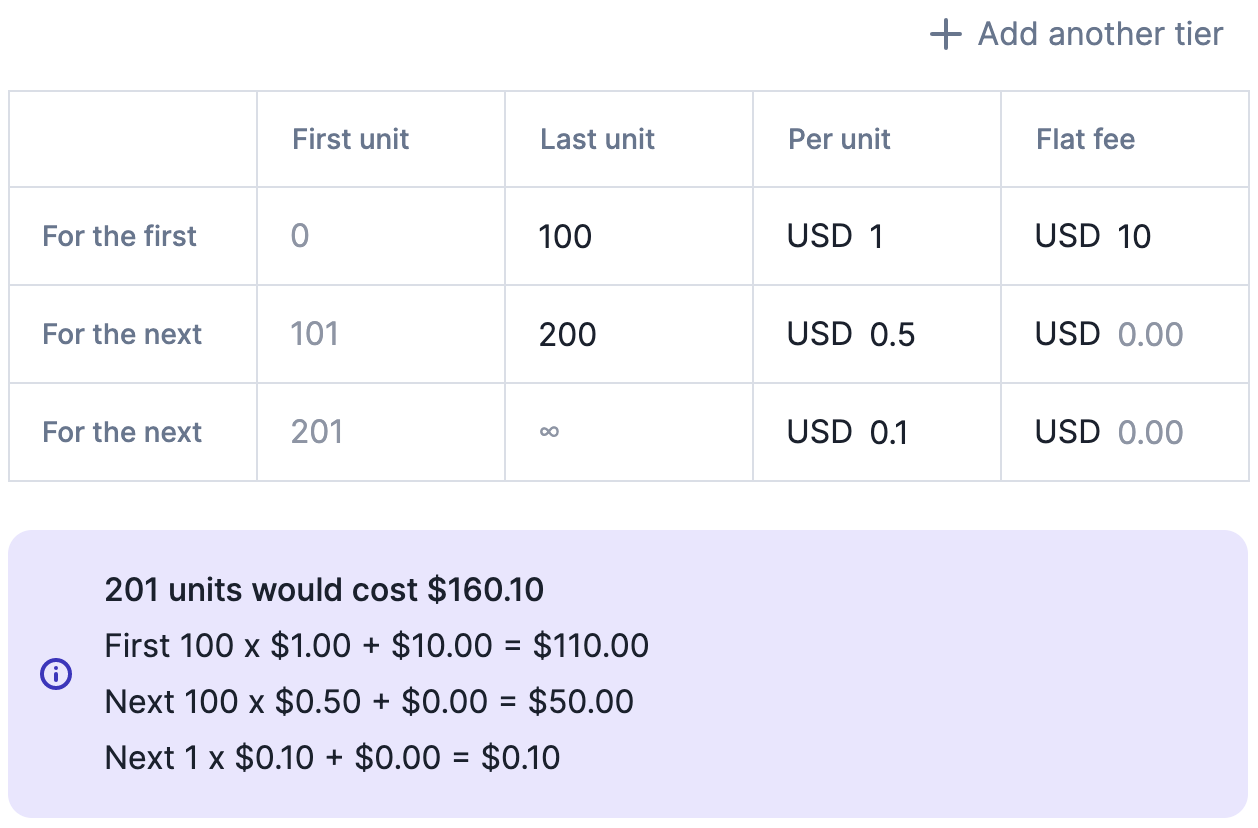Edit first tier Per unit price USD 1
1258x828 pixels.
877,236
